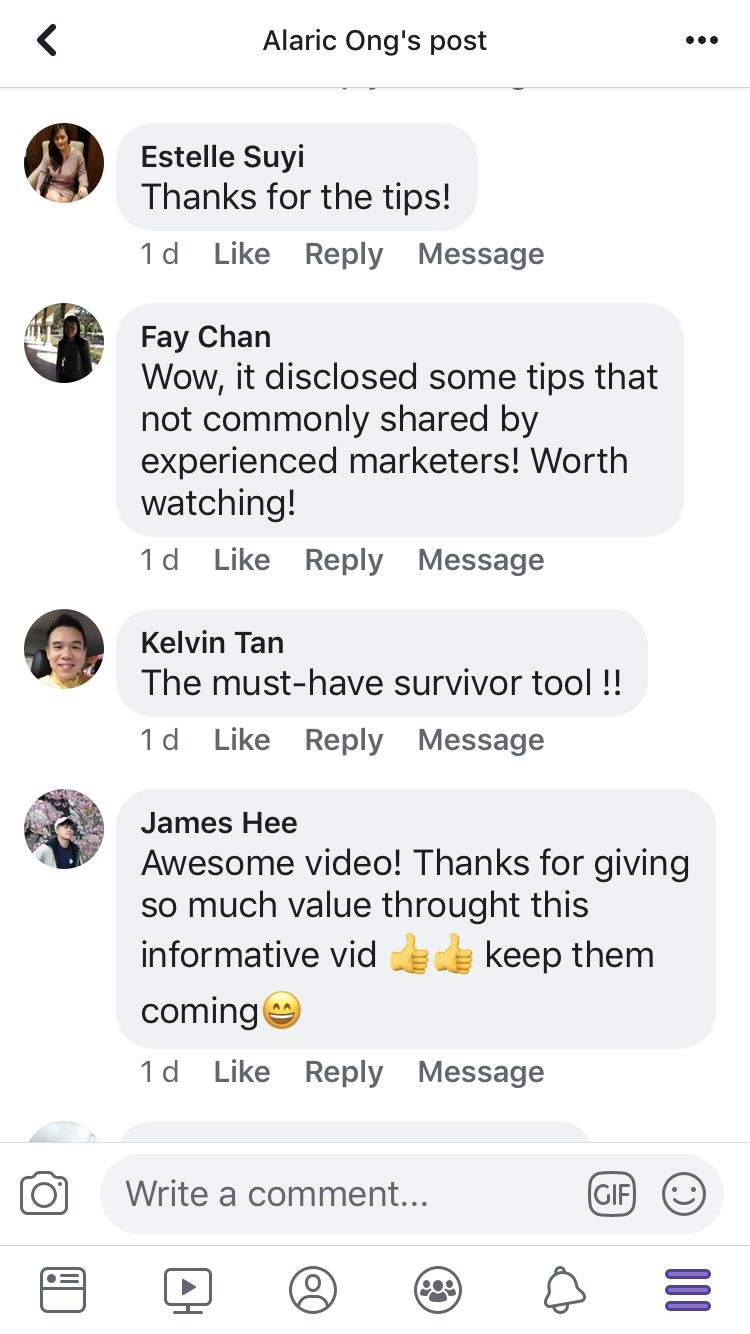Reply to Kelvin Tan's comment

(x=344, y=740)
